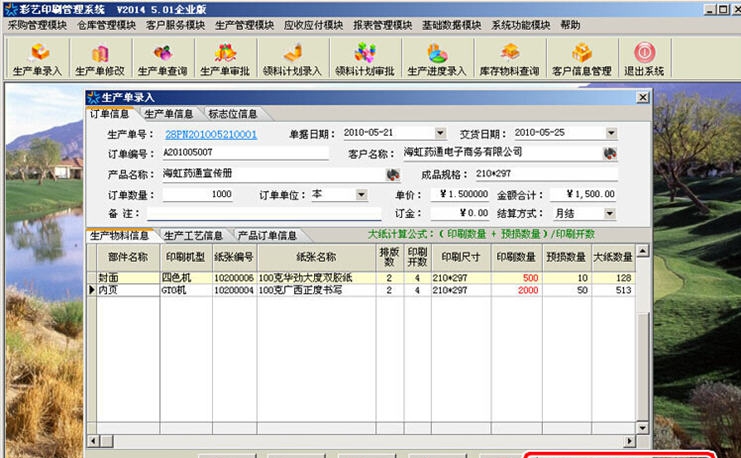Open 生产单修改 toolbar icon

(100, 59)
